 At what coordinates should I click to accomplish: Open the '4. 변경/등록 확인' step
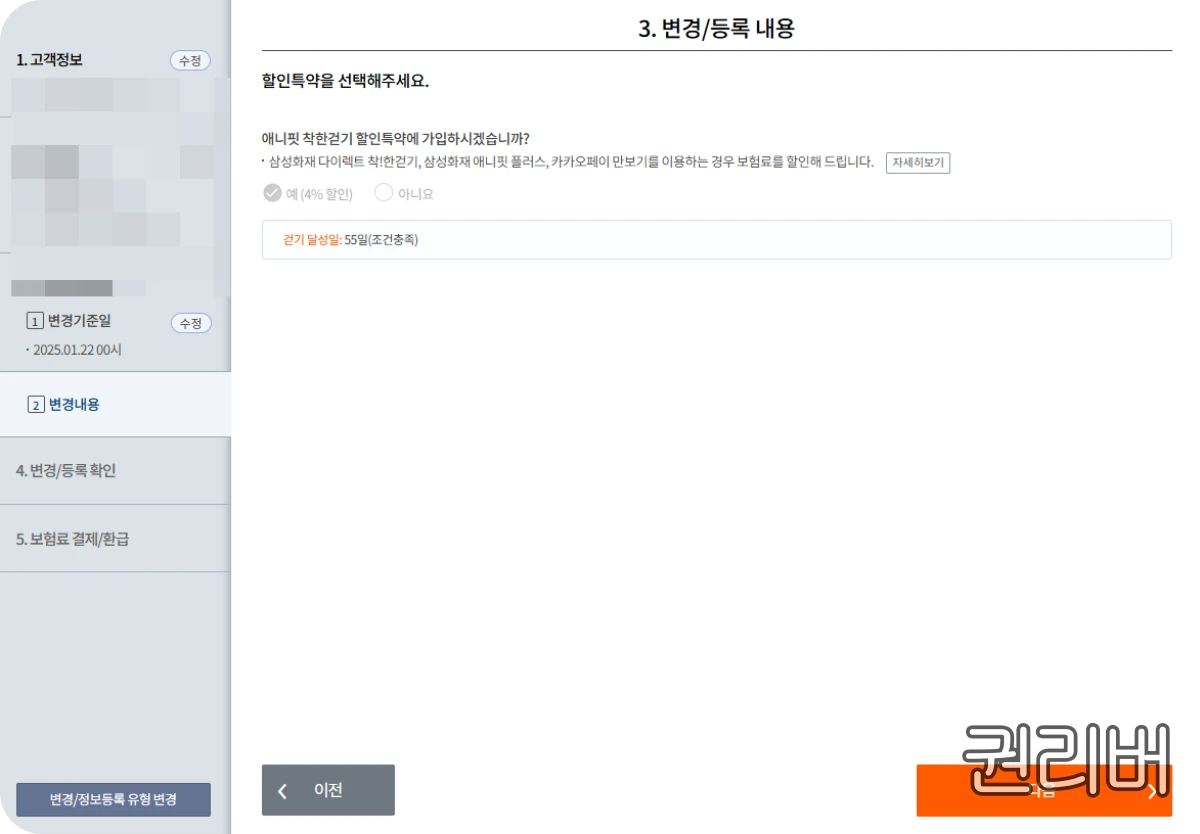115,471
